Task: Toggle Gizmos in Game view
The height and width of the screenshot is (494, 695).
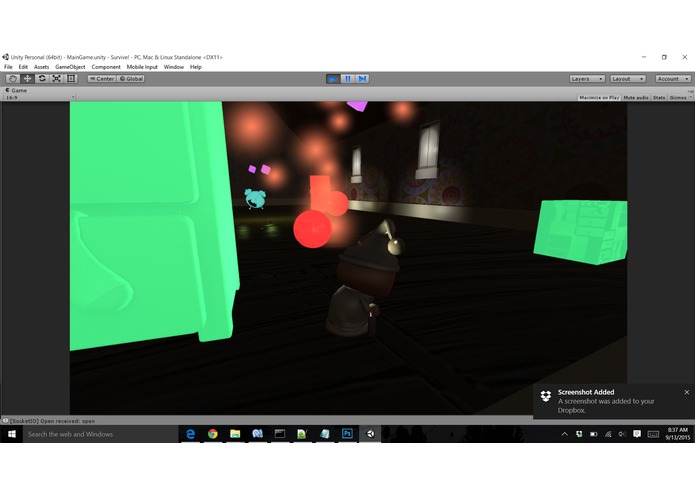Action: click(678, 97)
